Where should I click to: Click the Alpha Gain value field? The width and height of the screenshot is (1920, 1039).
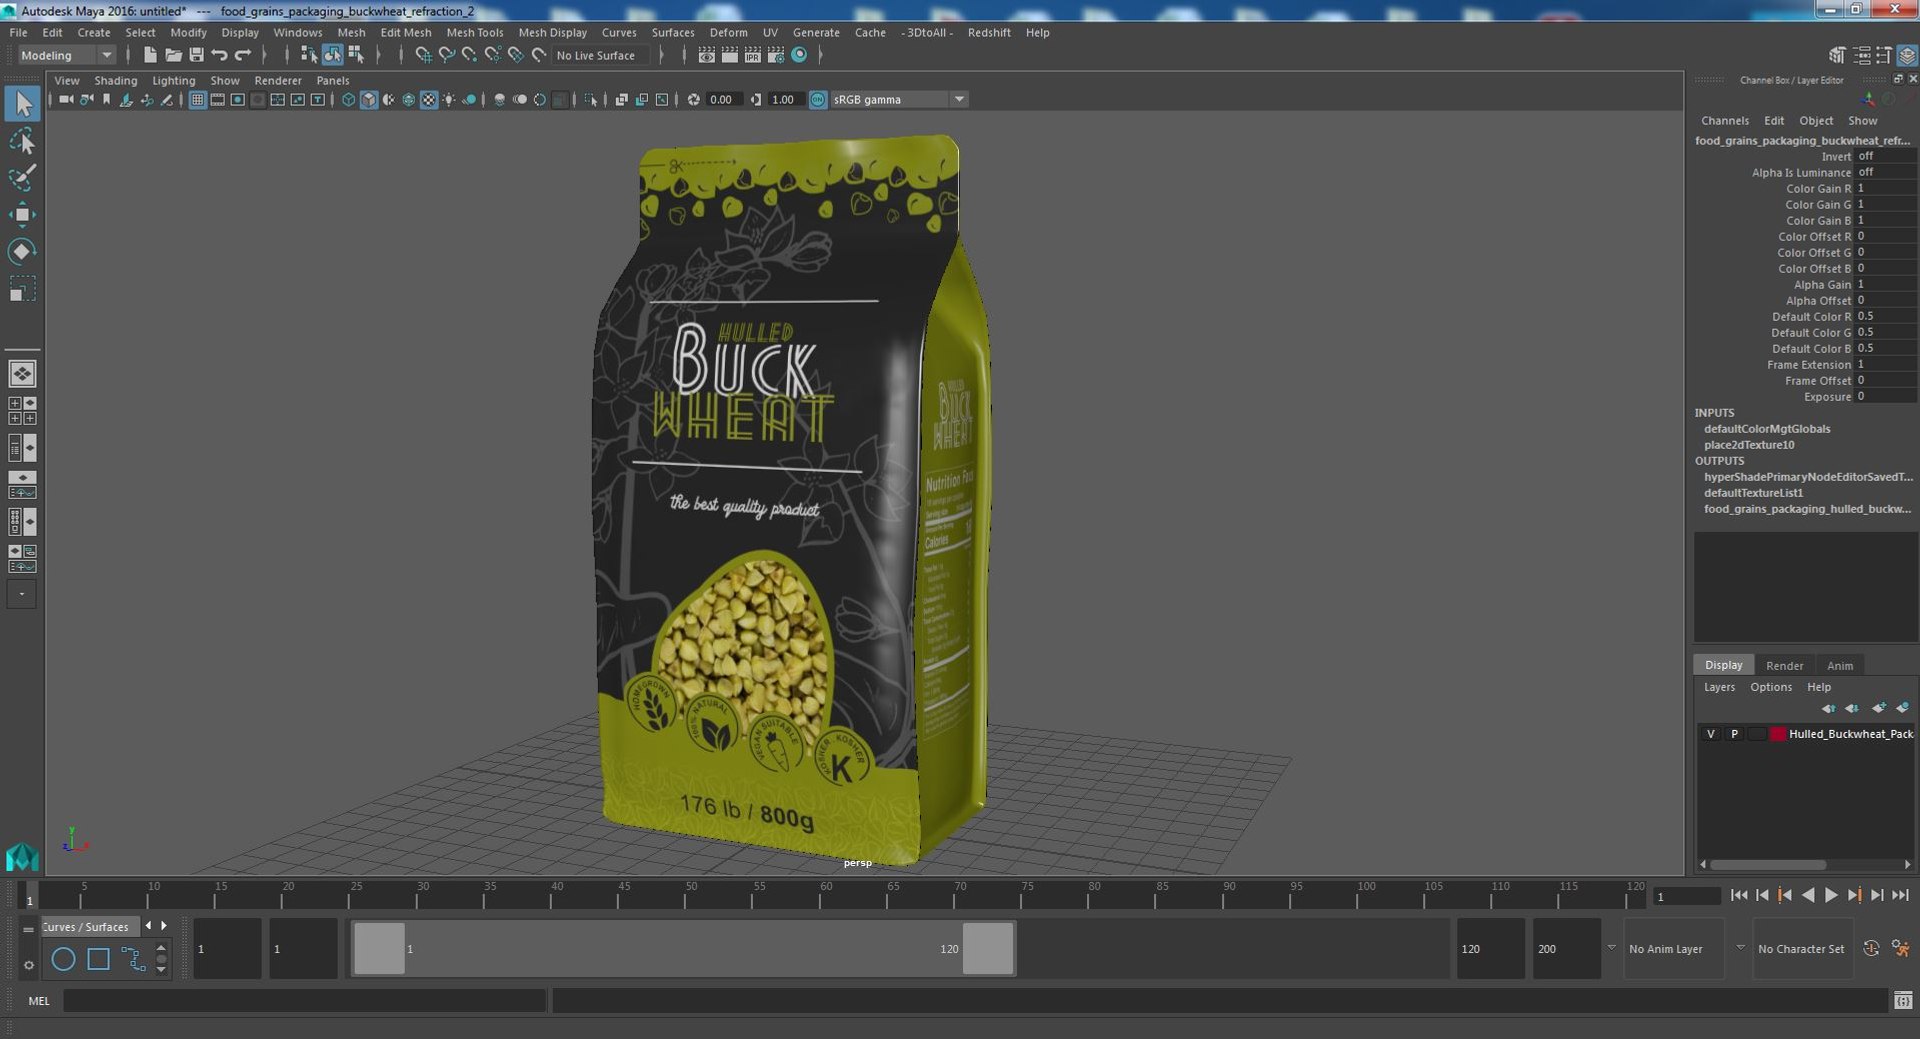pos(1885,285)
